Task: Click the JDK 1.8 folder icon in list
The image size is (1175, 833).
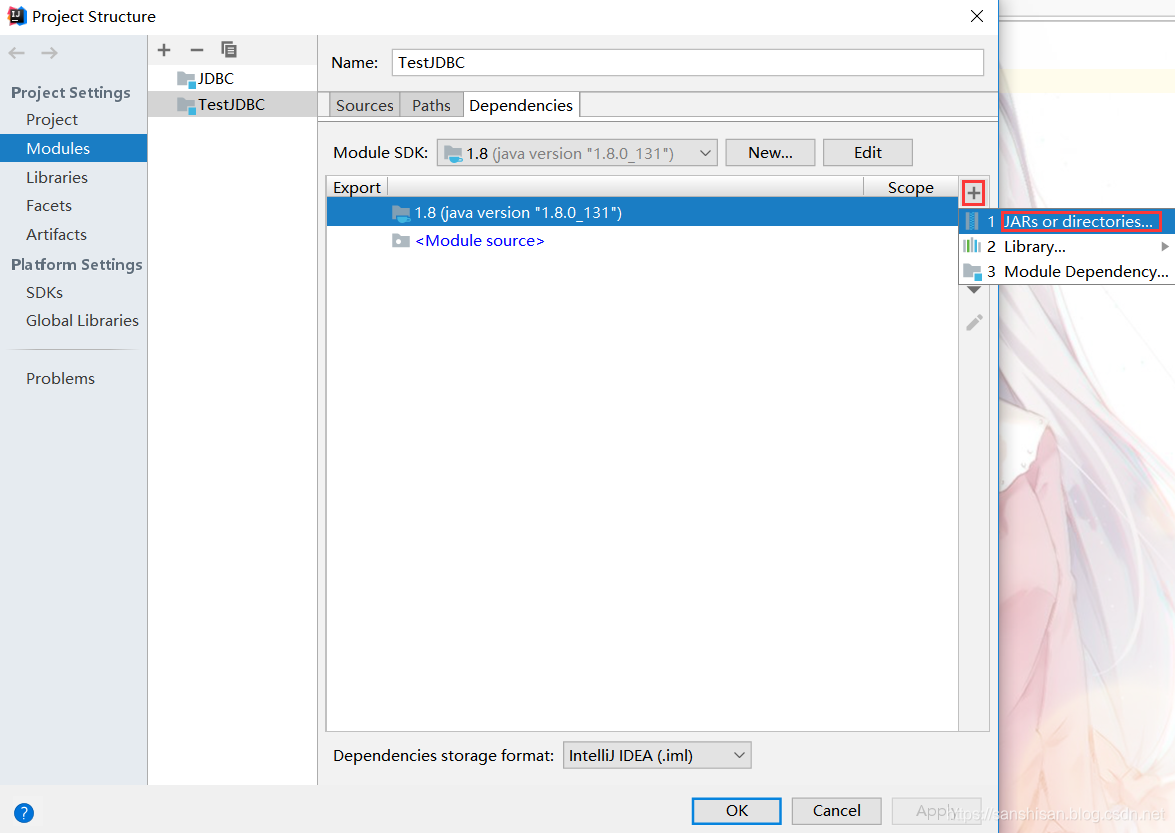Action: (x=401, y=213)
